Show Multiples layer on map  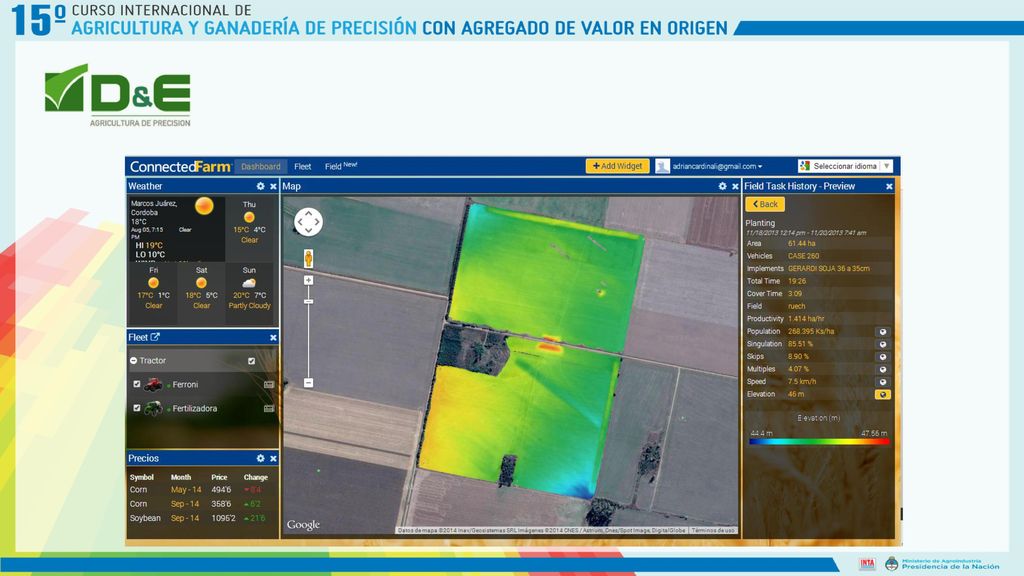(882, 369)
